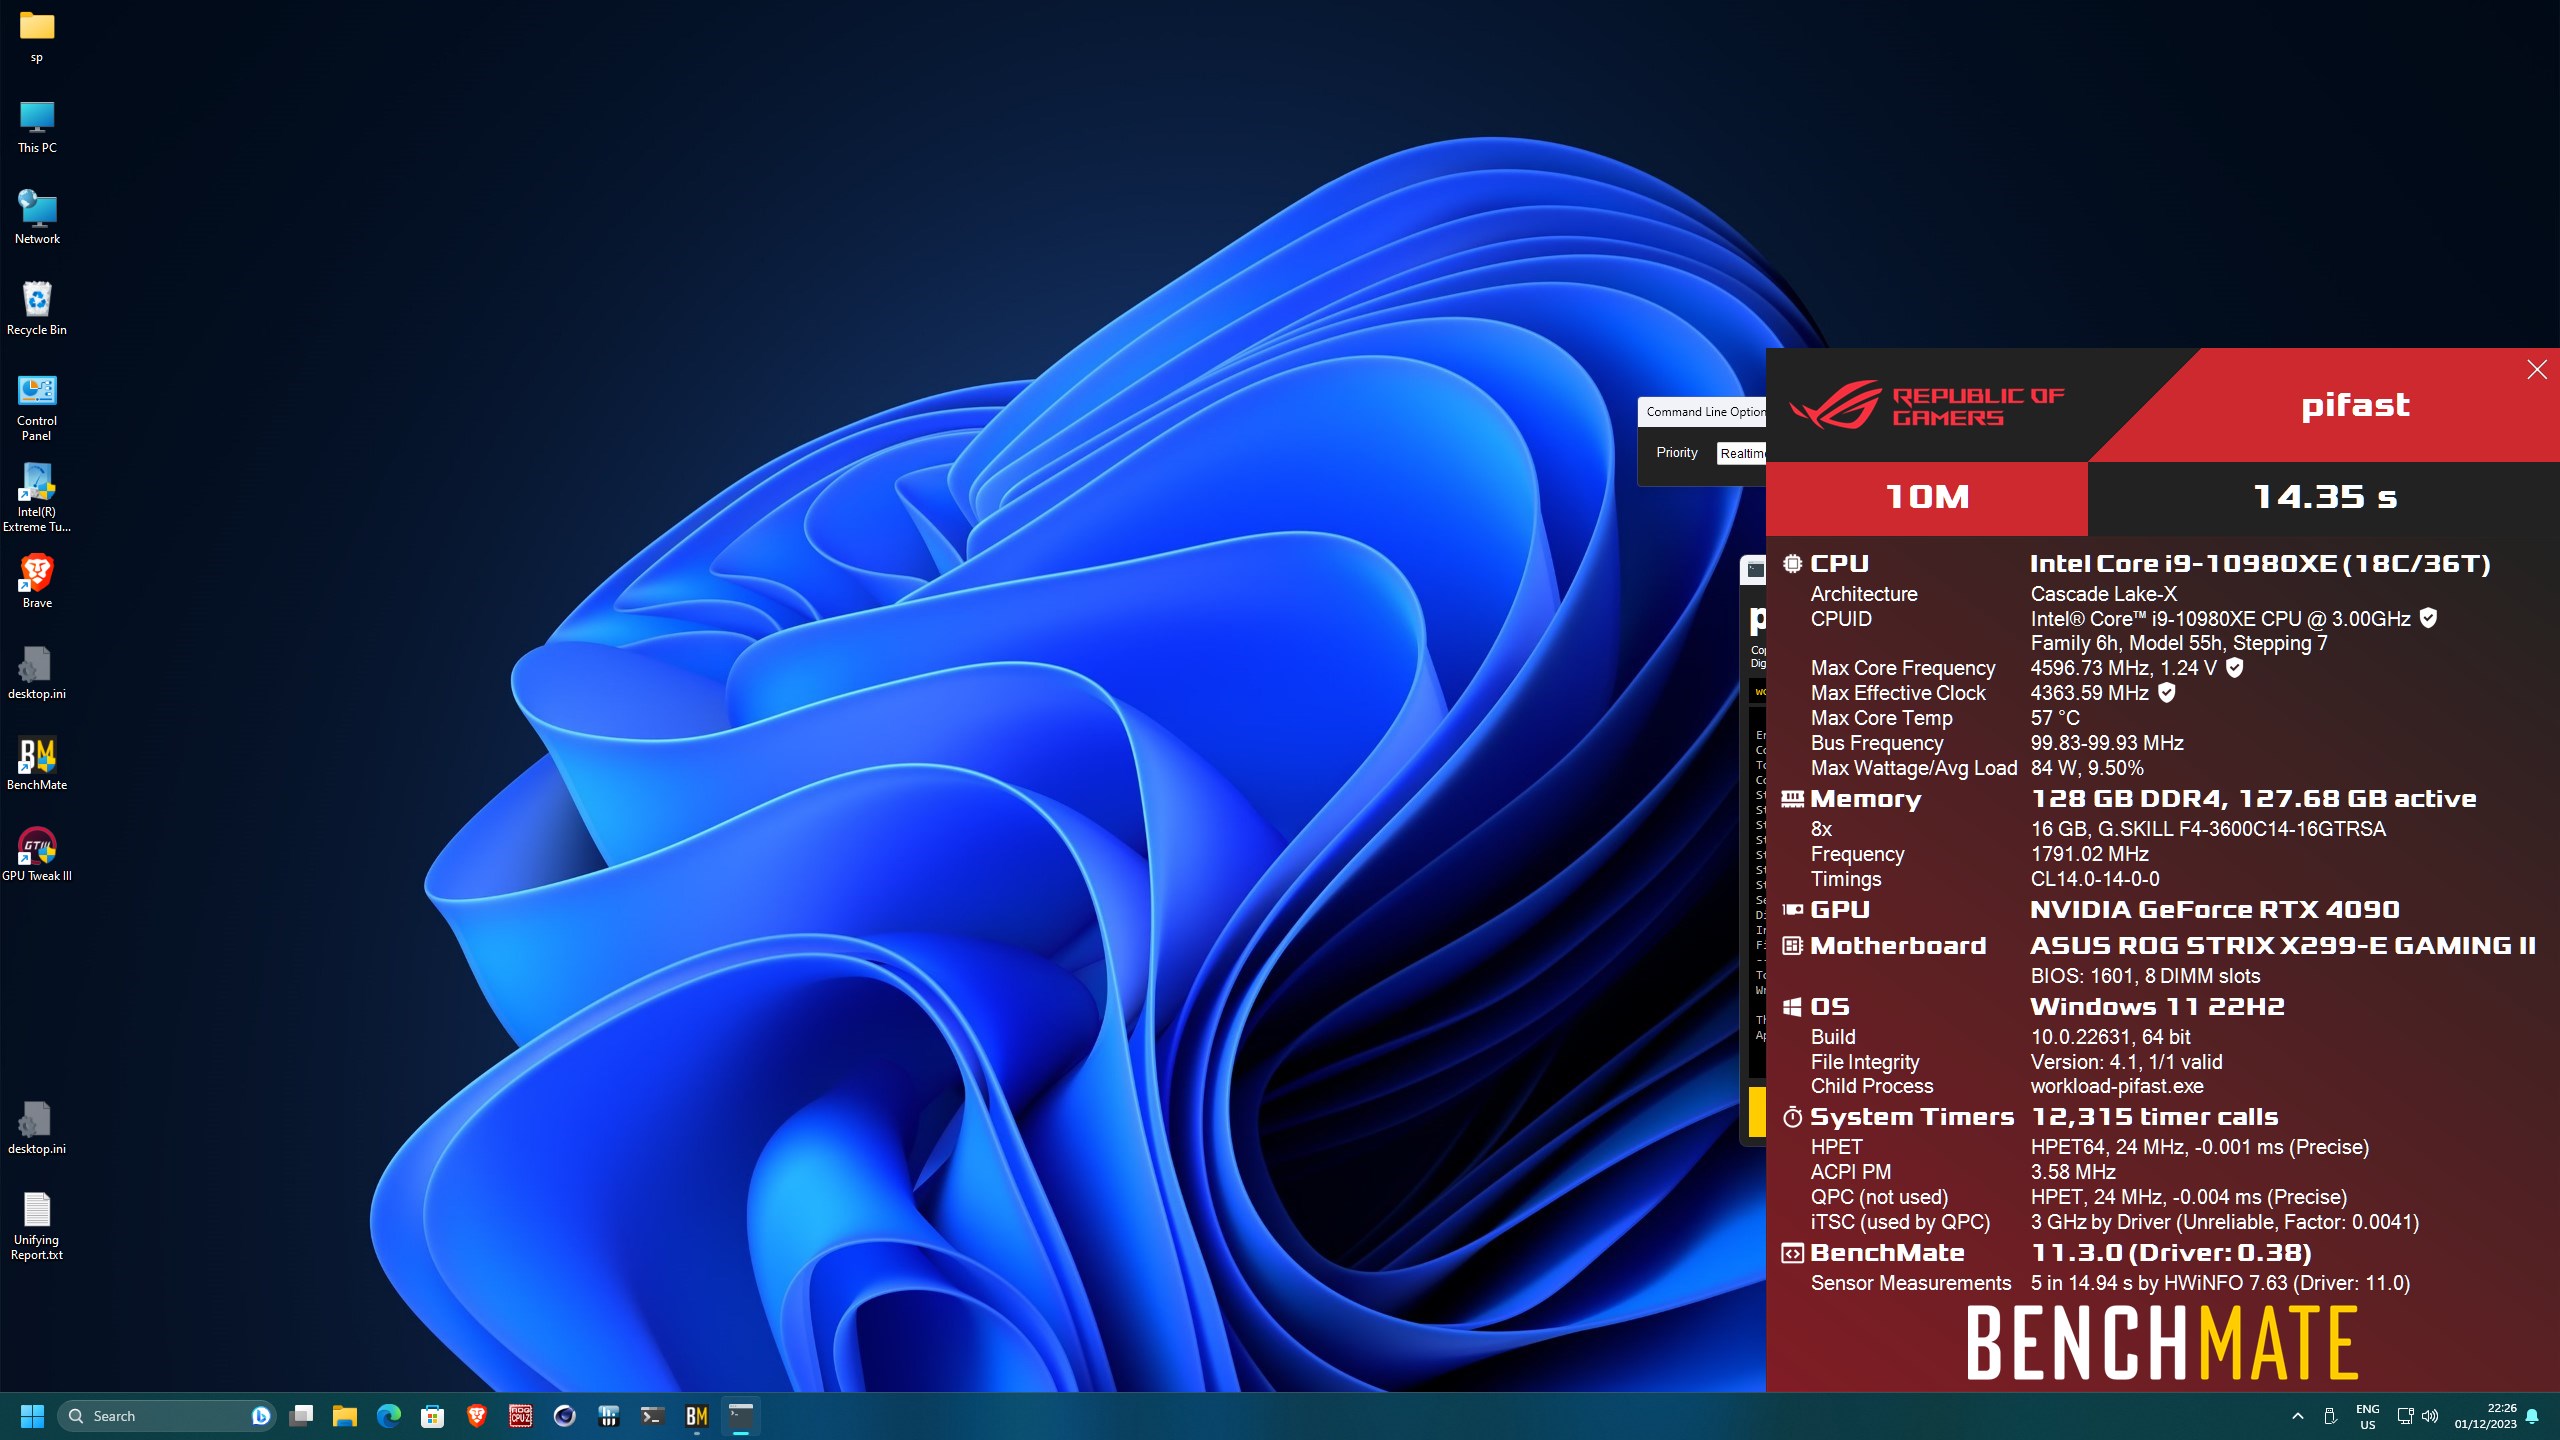Select the Unifying Report.txt file
Viewport: 2560px width, 1440px height.
click(37, 1226)
